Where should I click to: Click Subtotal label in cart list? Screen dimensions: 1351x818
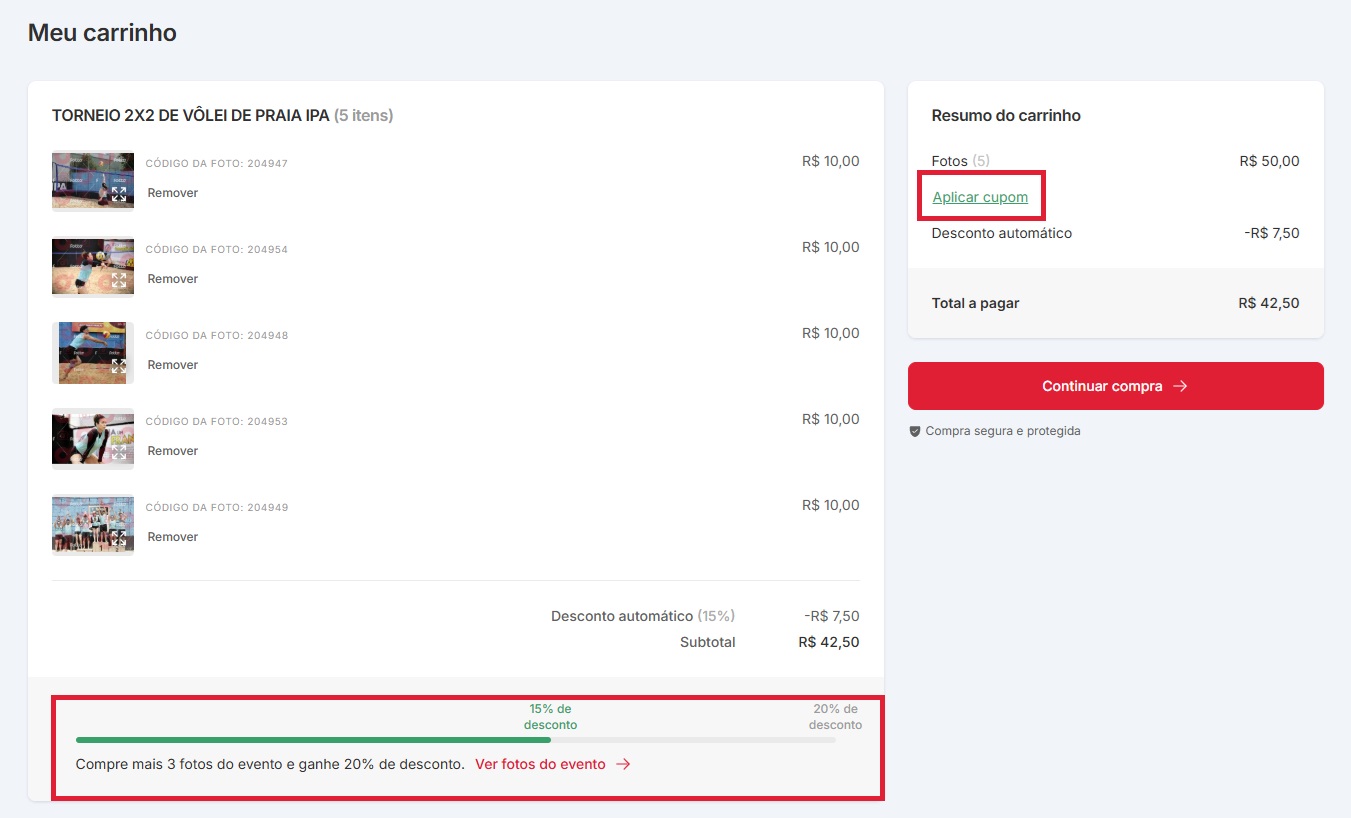coord(708,642)
